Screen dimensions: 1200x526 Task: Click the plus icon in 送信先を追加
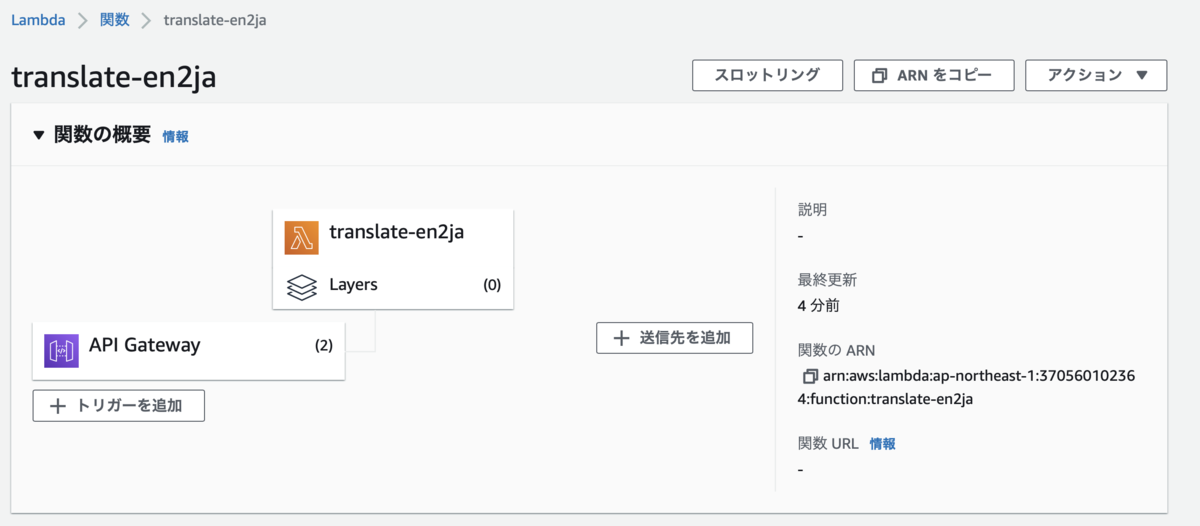click(x=621, y=338)
